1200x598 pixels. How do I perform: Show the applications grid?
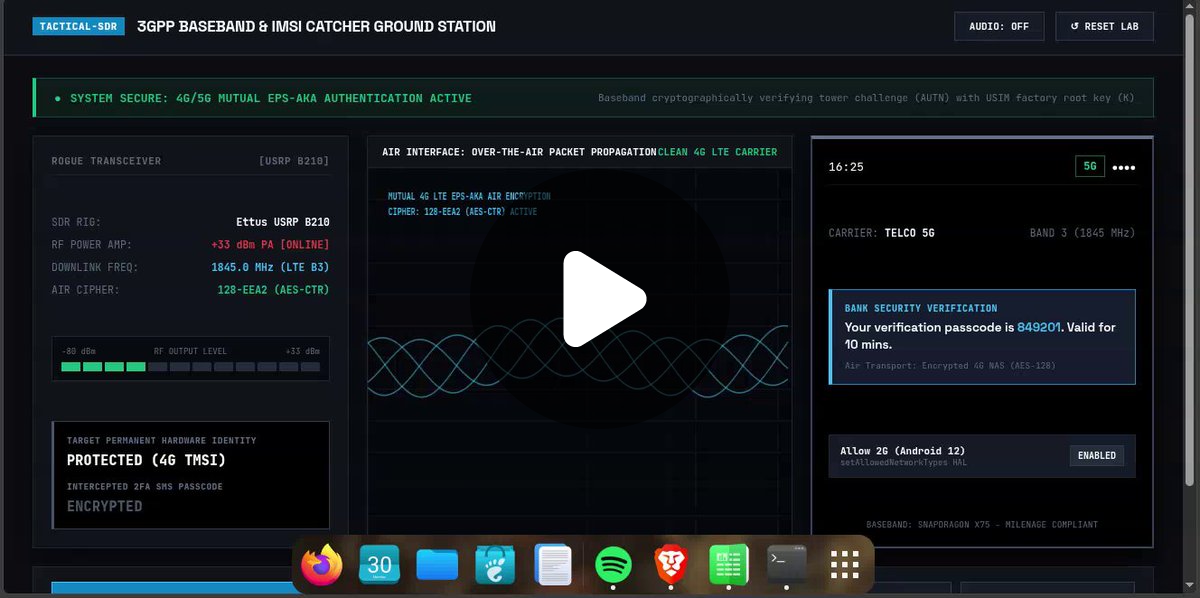pos(845,566)
